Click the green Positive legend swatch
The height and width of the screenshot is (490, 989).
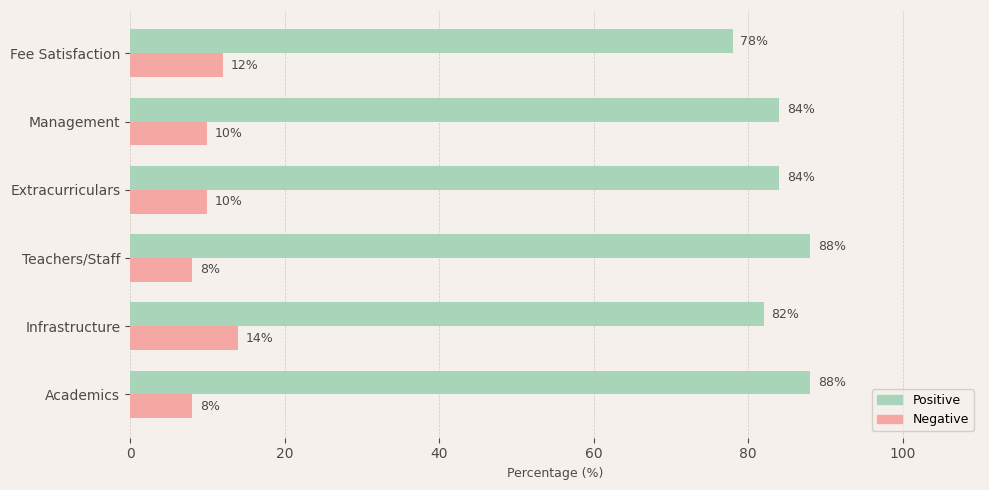889,400
